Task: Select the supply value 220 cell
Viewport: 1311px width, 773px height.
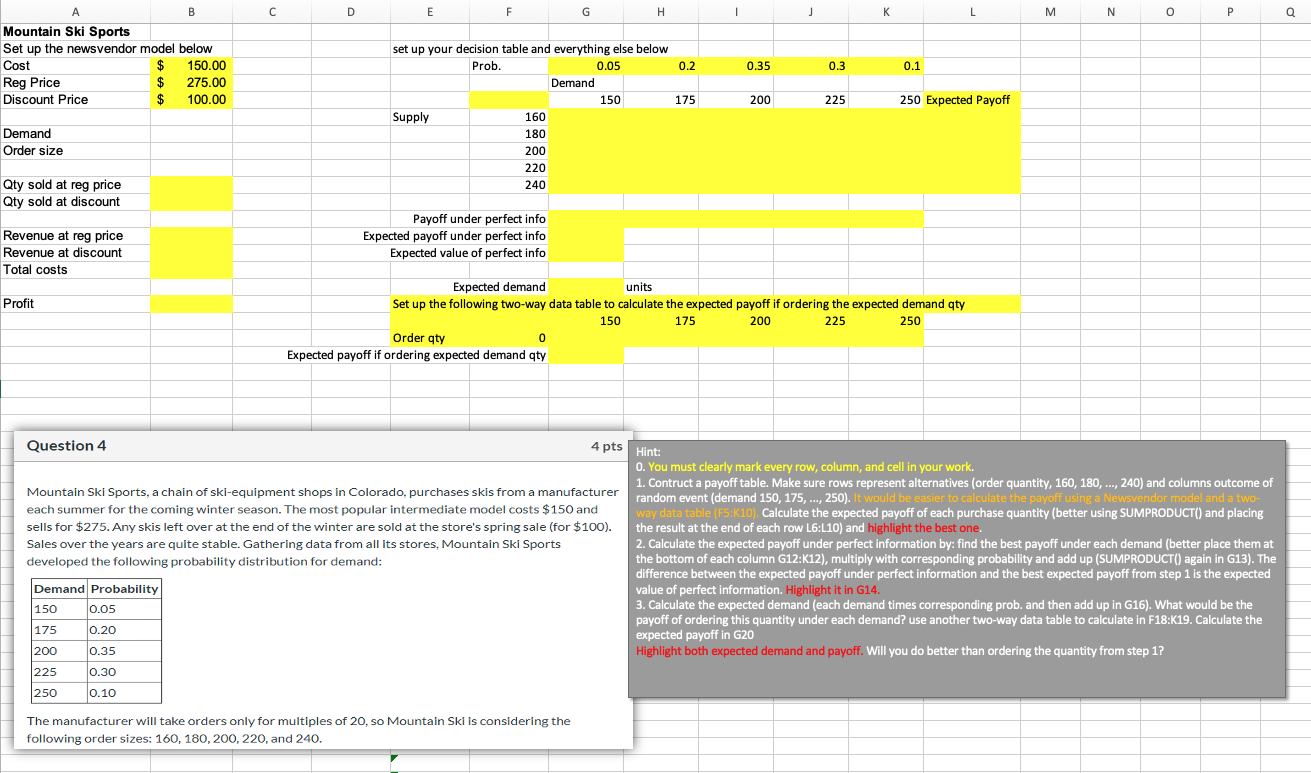Action: point(508,168)
